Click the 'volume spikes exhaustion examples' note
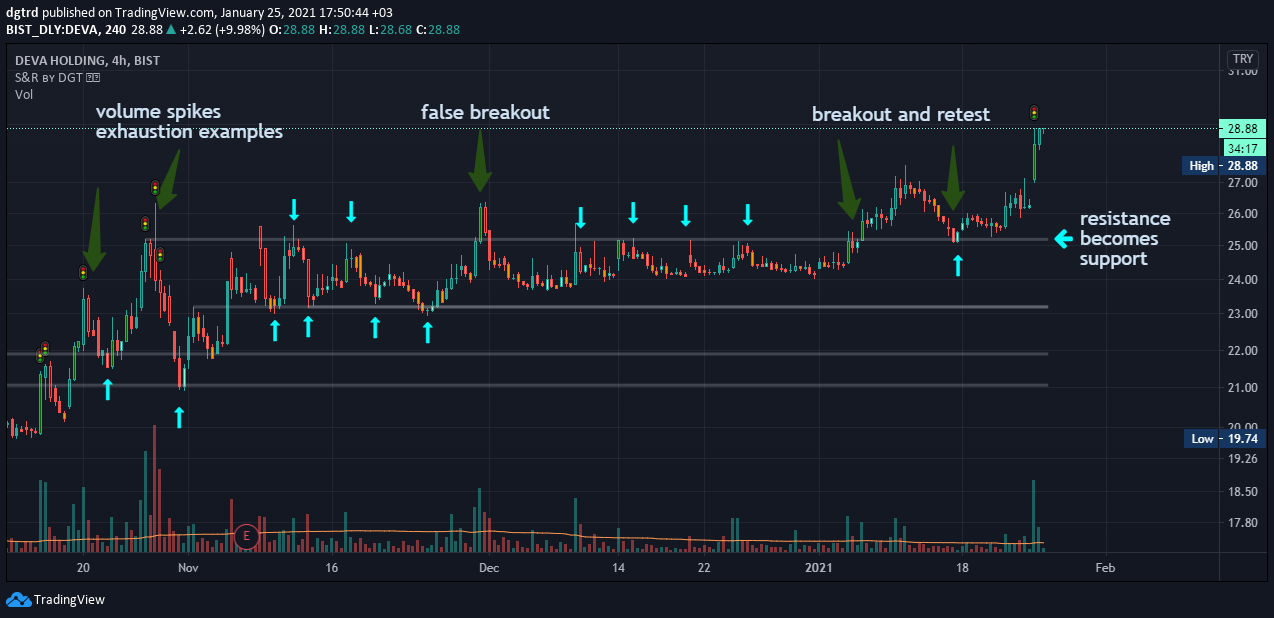 (189, 121)
